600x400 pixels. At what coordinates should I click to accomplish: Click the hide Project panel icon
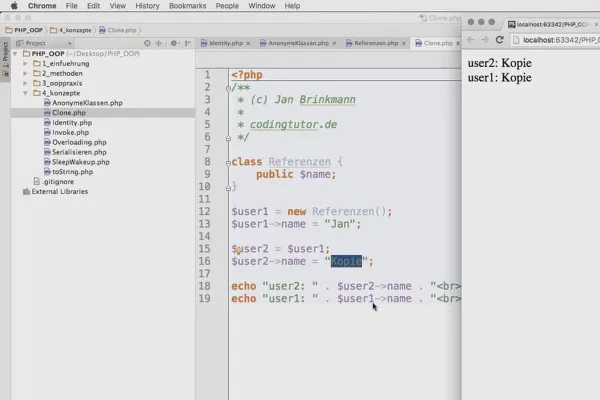click(x=188, y=43)
